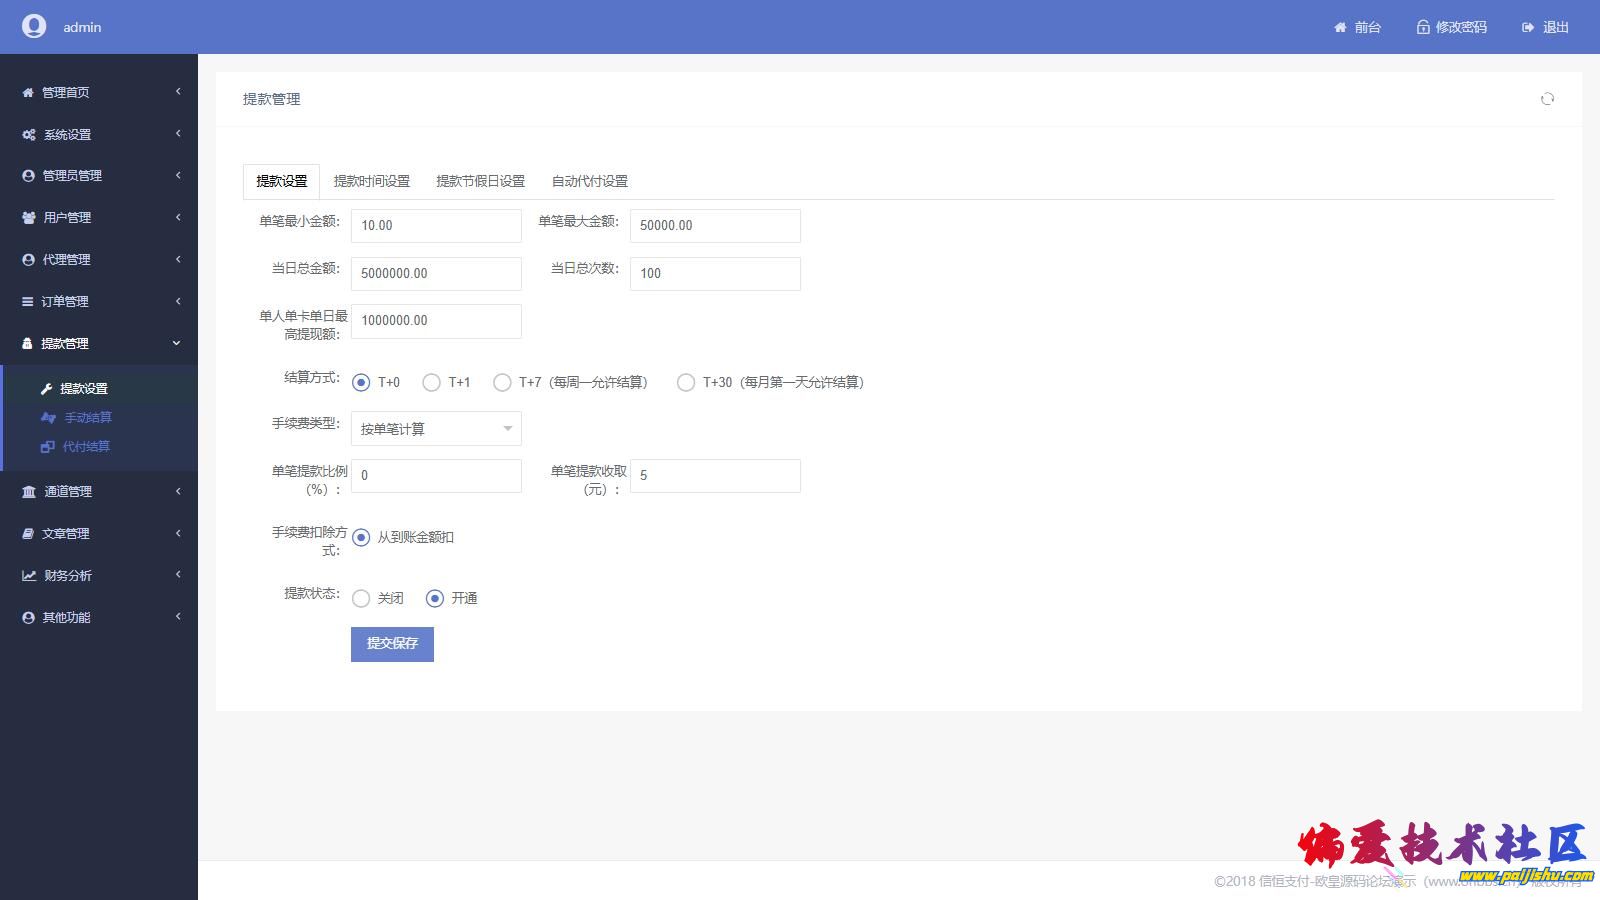
Task: Click the bank icon for 通道管理
Action: tap(29, 492)
